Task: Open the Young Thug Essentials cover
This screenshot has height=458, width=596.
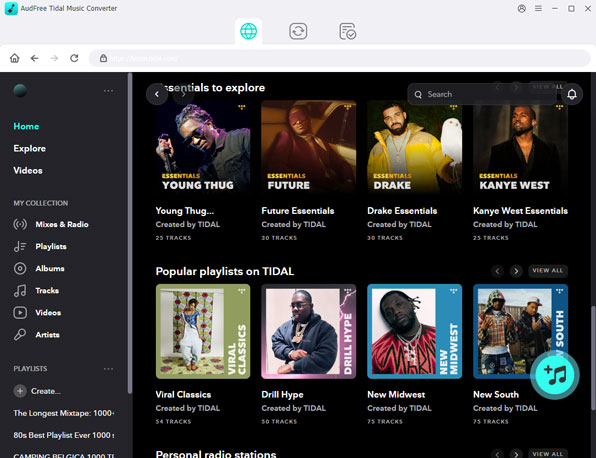Action: tap(203, 147)
